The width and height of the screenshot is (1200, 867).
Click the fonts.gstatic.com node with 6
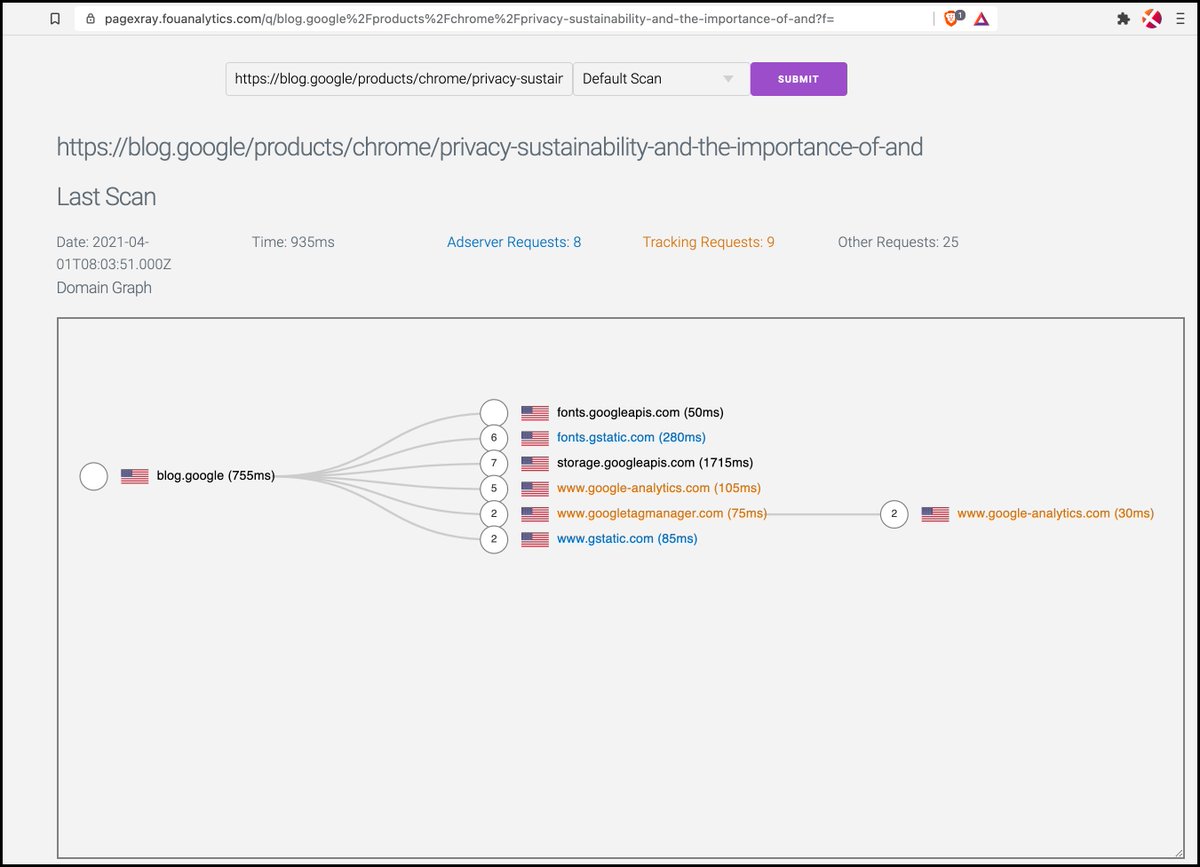point(494,438)
